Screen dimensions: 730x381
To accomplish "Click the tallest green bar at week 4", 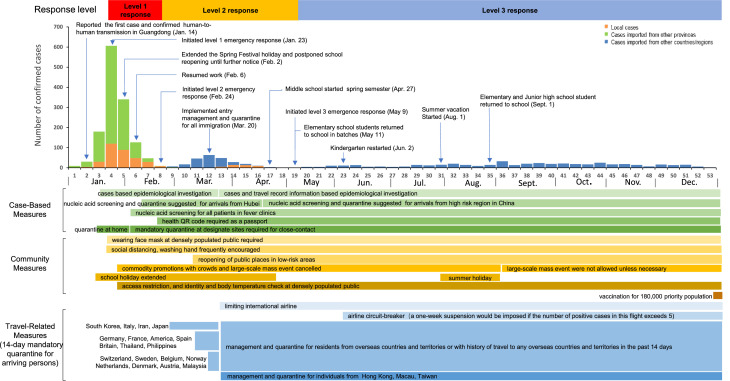I will [111, 95].
